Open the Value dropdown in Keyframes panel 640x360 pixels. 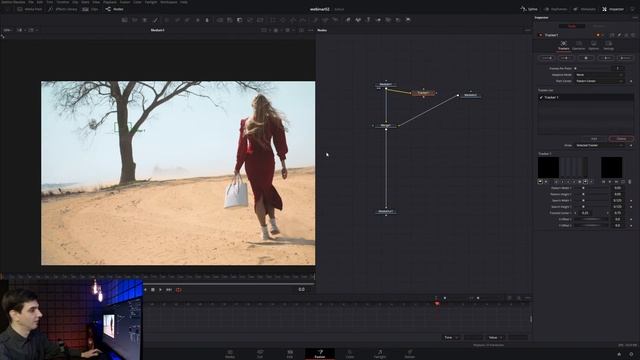[x=496, y=338]
